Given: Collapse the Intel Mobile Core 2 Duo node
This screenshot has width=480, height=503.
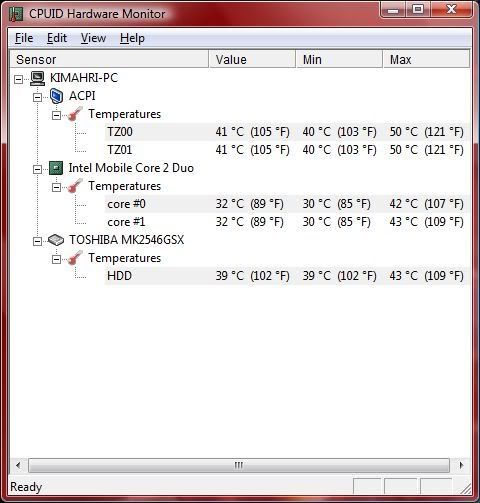Looking at the screenshot, I should tap(37, 169).
